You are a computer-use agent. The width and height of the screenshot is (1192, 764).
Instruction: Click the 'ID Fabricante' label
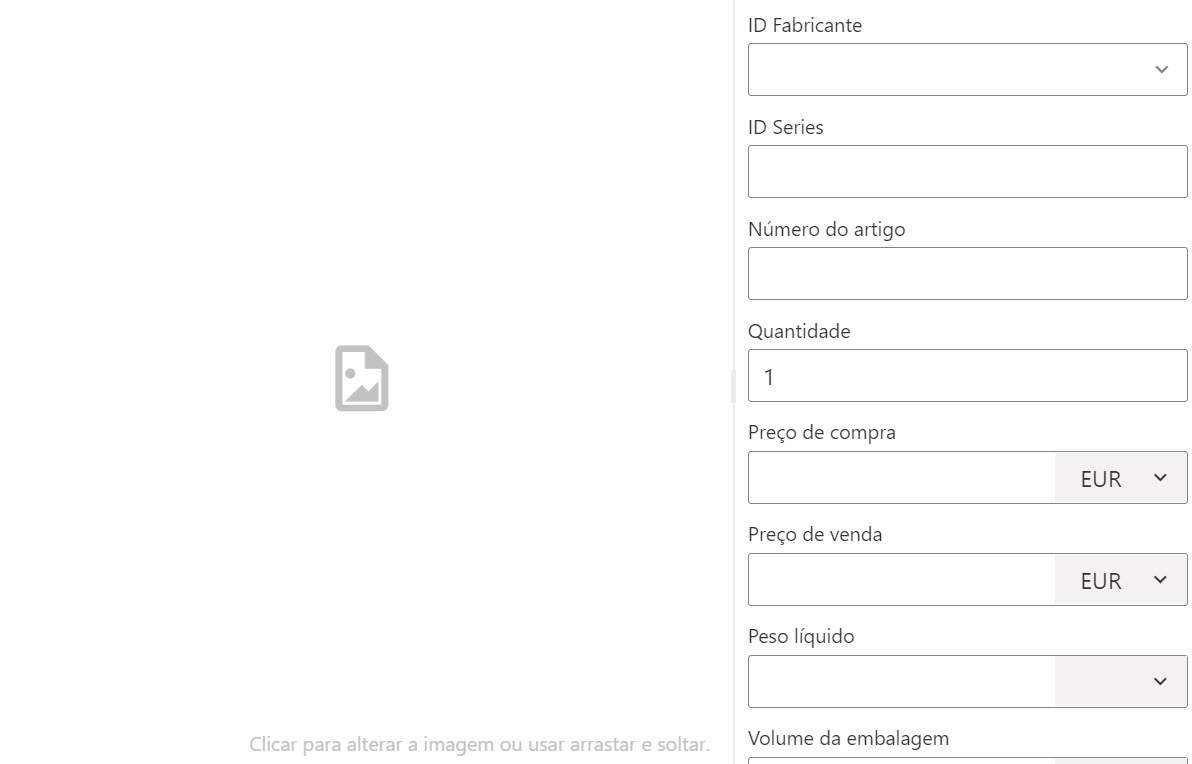pyautogui.click(x=804, y=25)
